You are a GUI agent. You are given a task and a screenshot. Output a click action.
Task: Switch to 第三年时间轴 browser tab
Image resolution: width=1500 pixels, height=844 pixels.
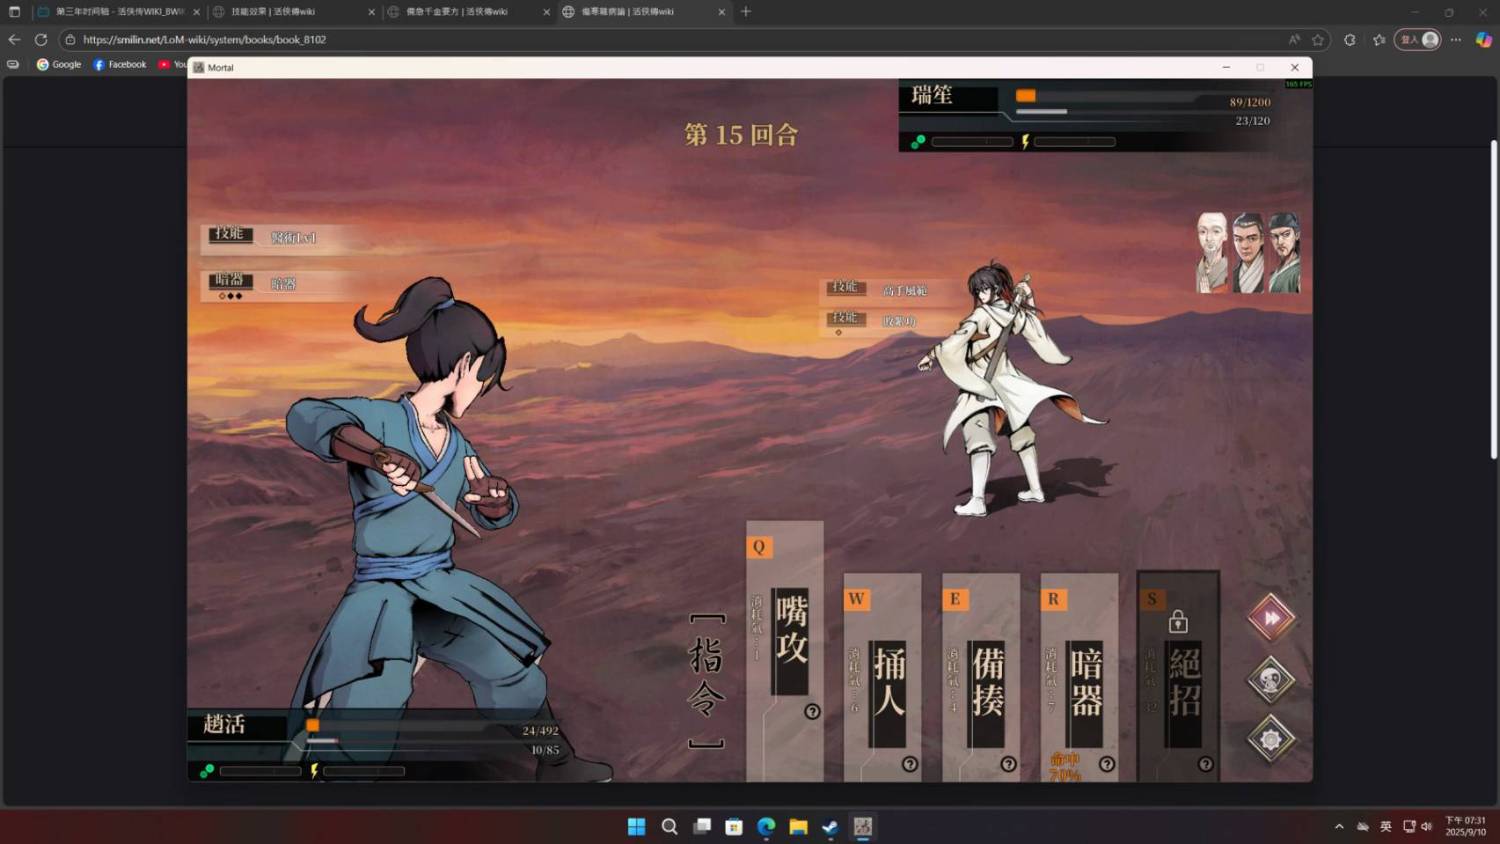click(118, 12)
